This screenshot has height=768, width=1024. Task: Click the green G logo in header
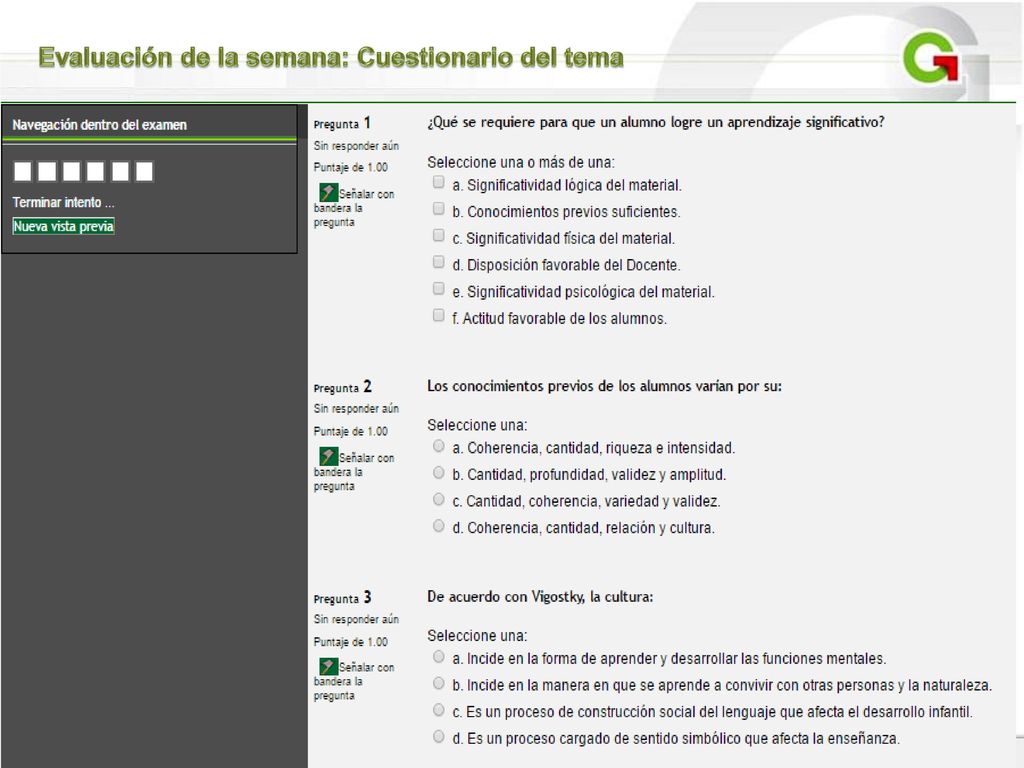(931, 58)
